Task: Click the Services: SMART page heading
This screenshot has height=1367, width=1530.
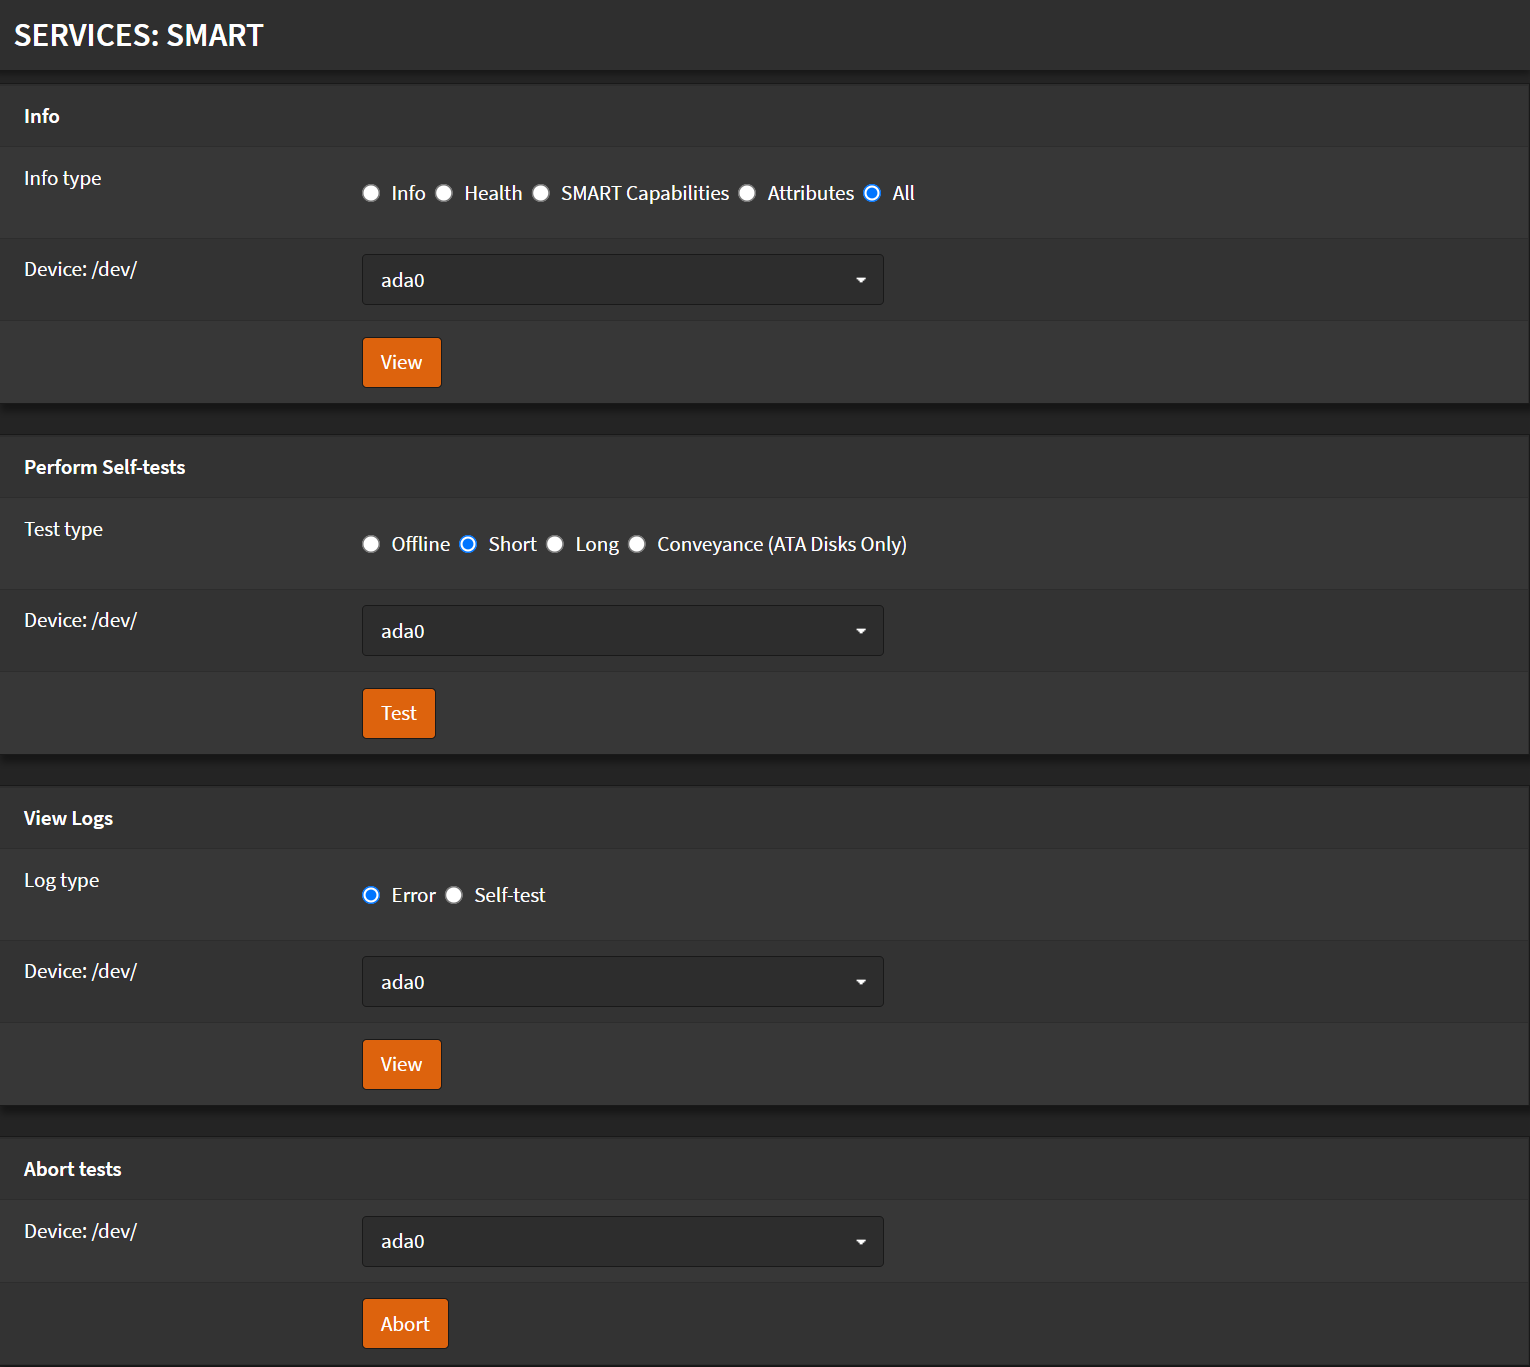Action: (139, 35)
